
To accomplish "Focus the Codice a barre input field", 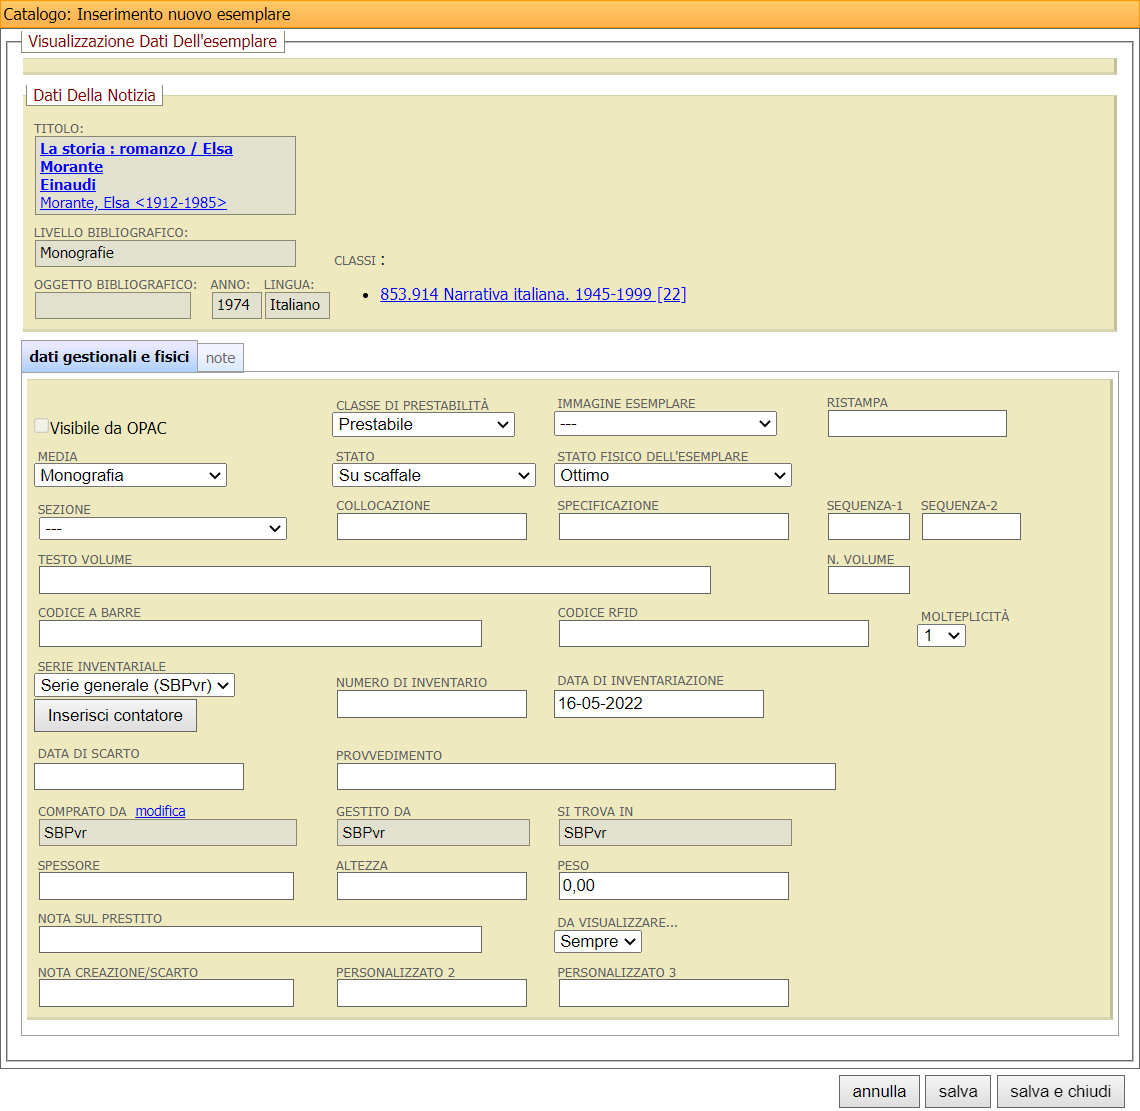I will coord(260,634).
